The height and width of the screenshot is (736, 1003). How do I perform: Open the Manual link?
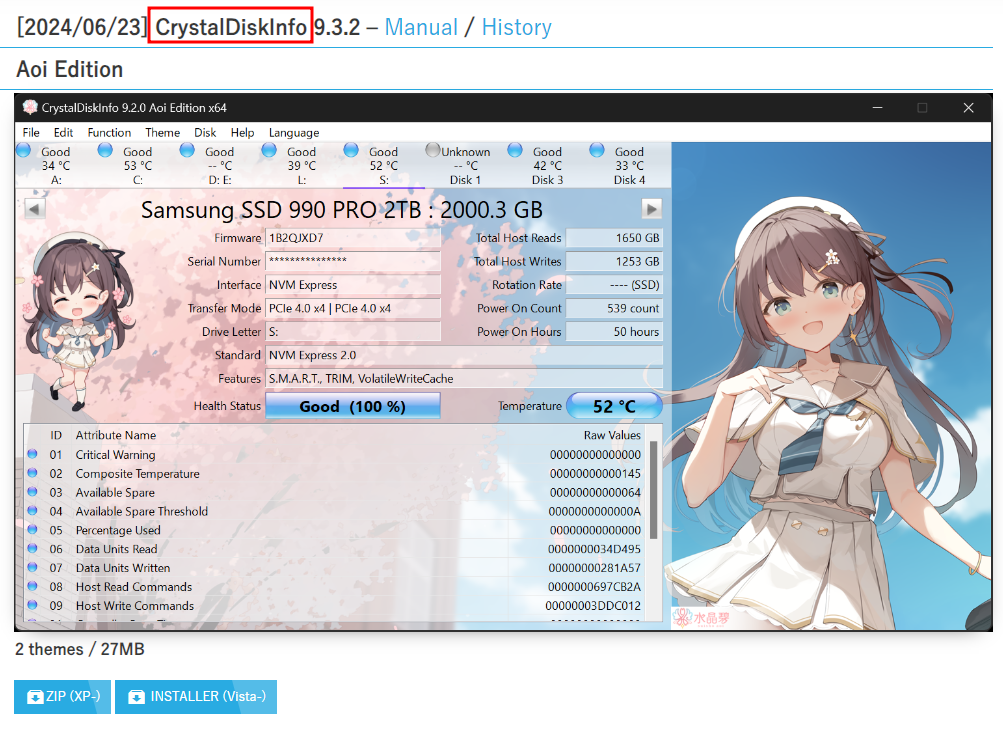(421, 27)
